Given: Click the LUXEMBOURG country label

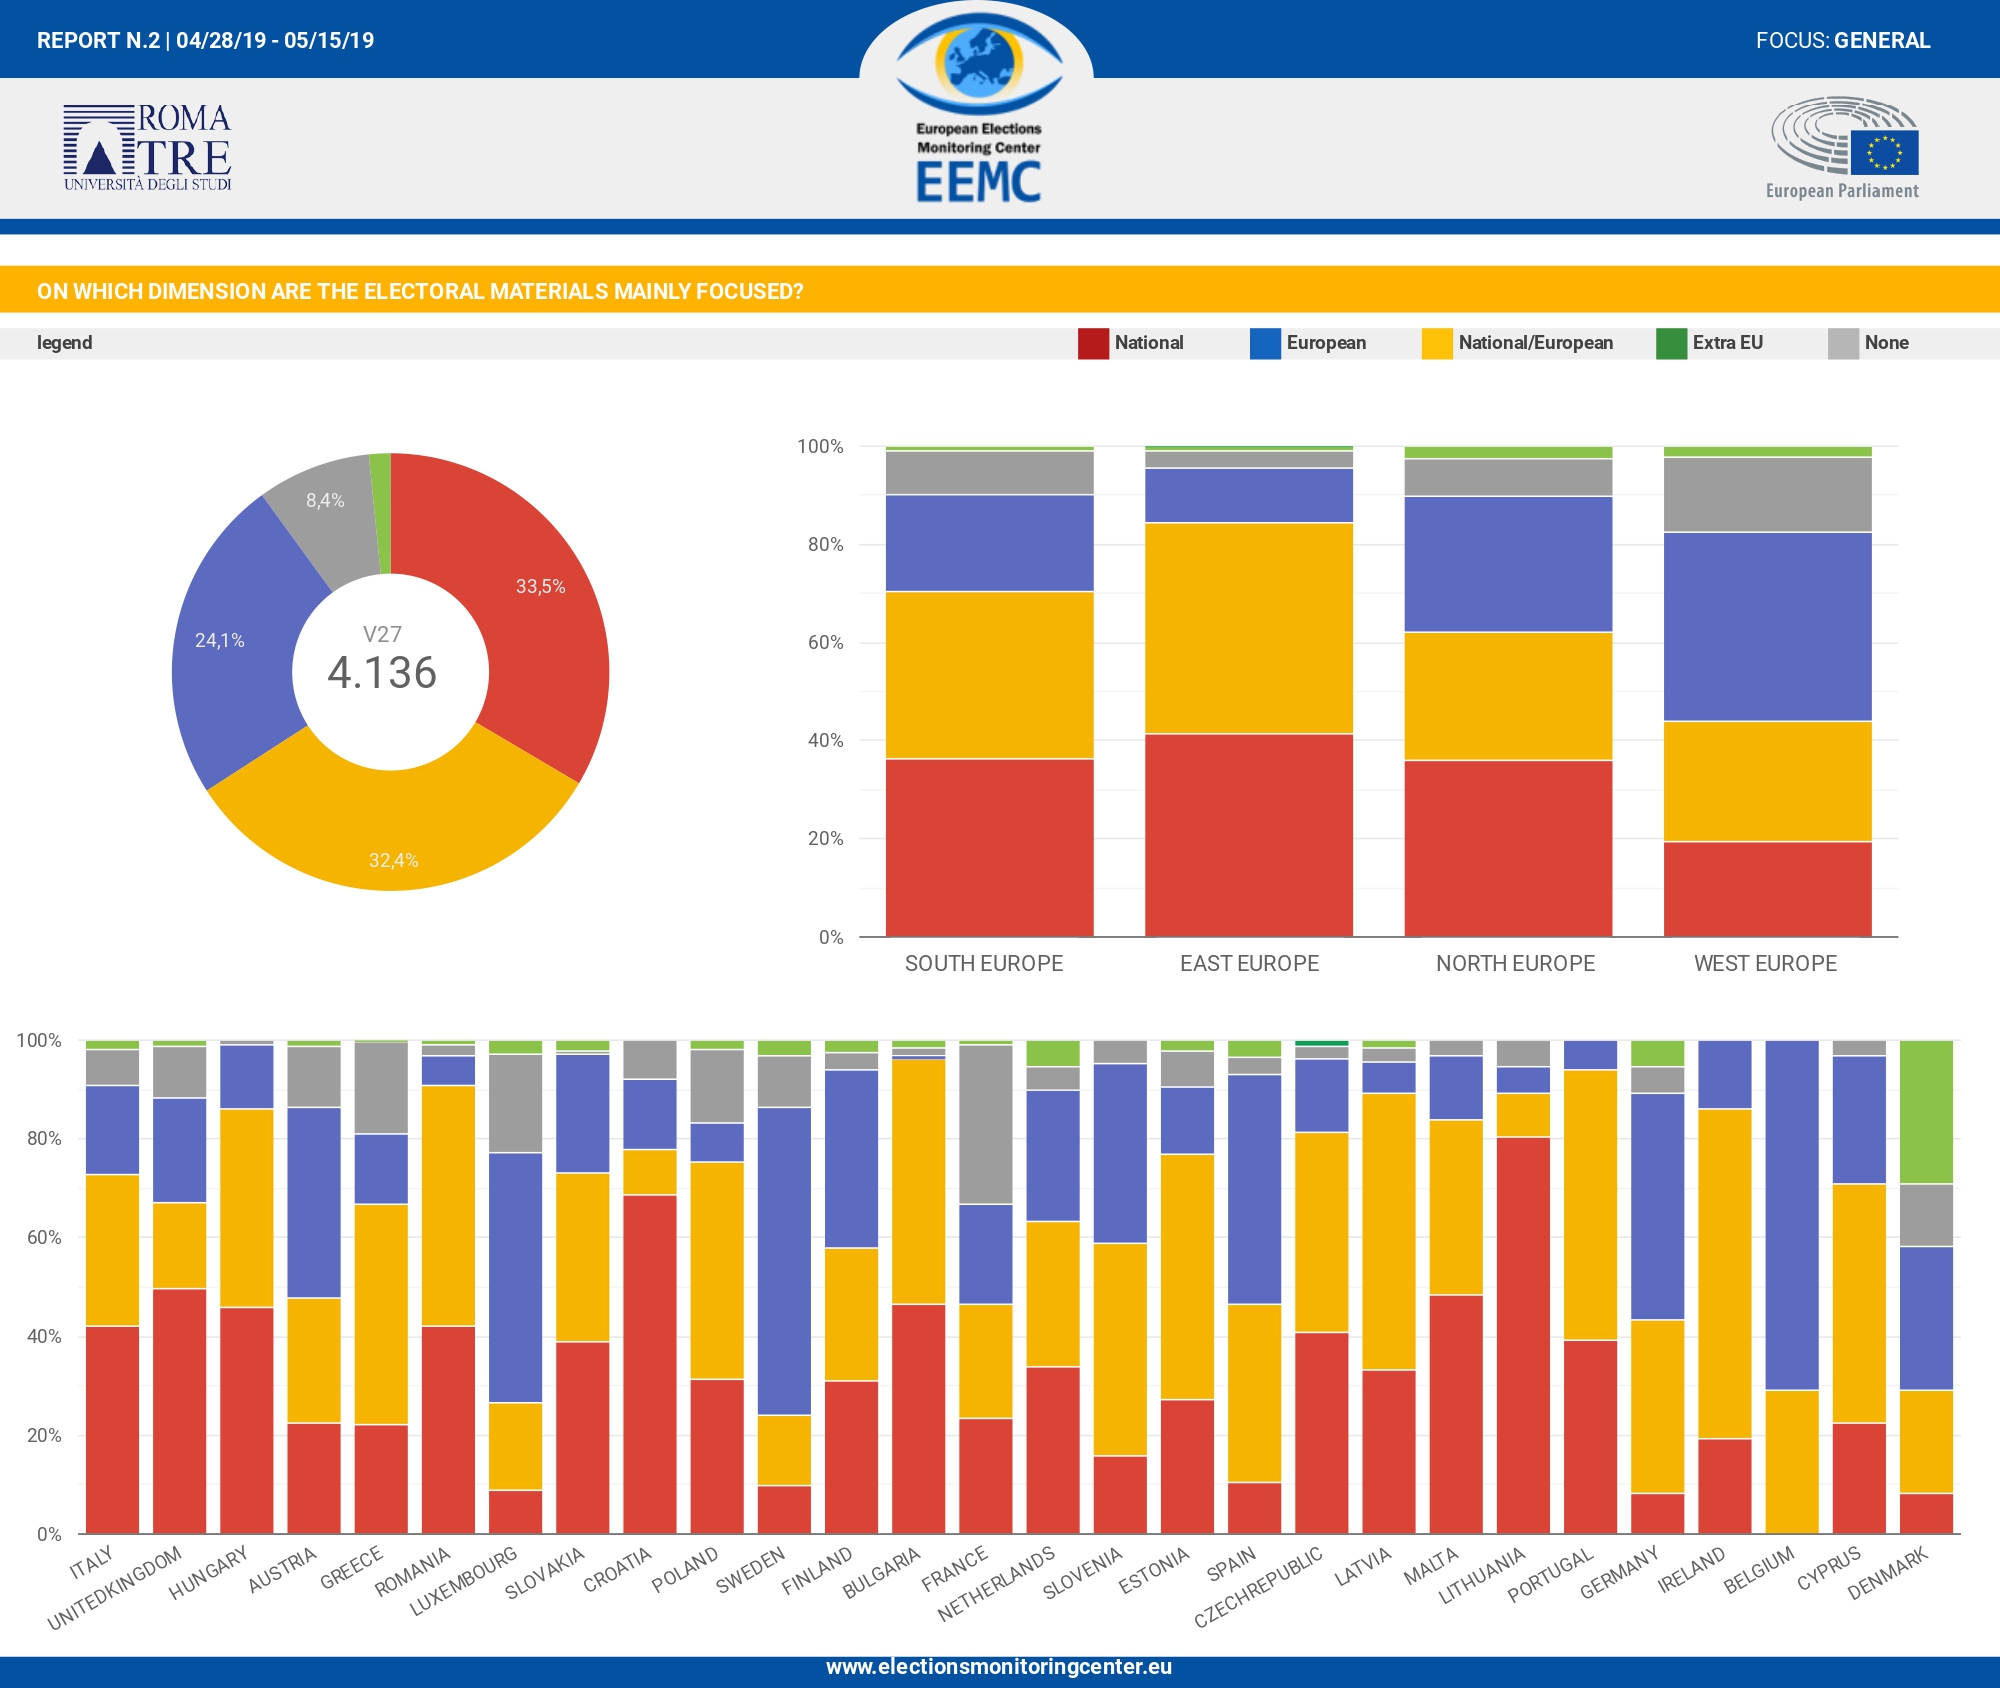Looking at the screenshot, I should pos(464,1581).
